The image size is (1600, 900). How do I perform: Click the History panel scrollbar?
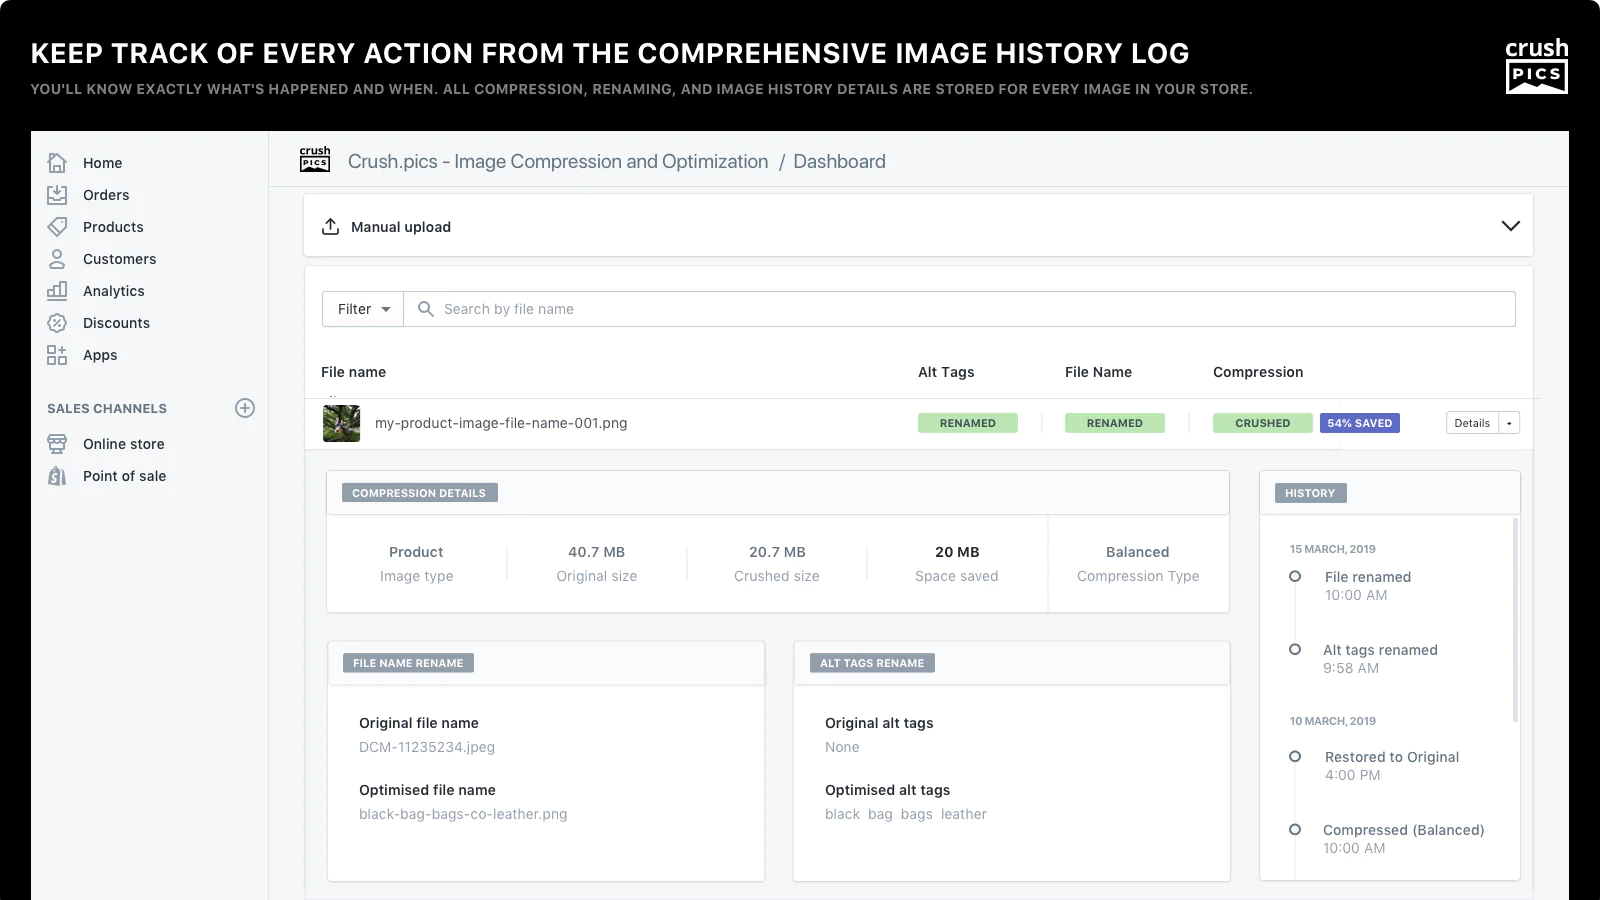(x=1515, y=620)
